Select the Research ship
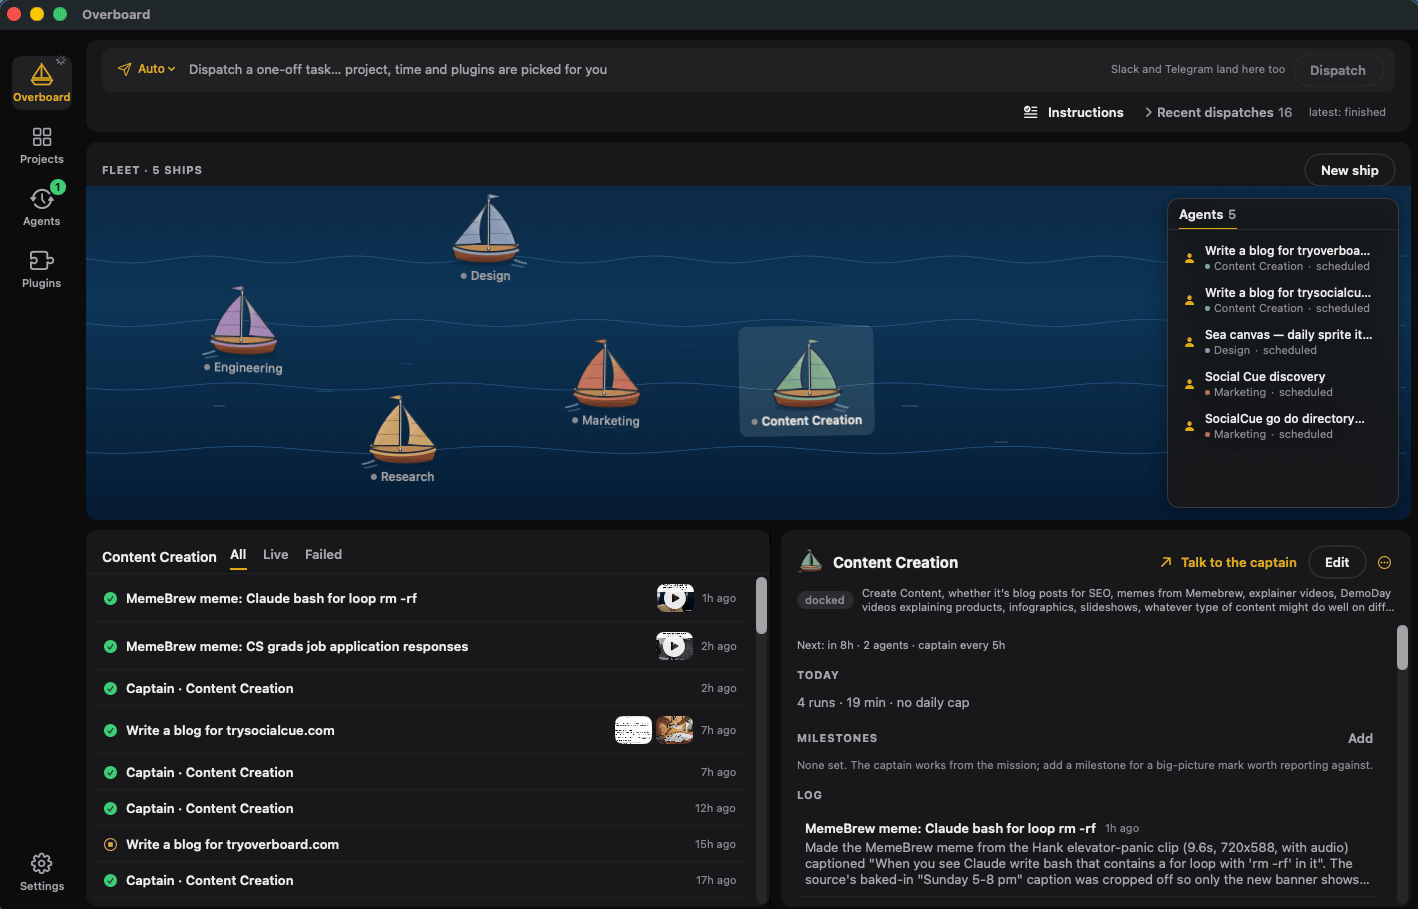The height and width of the screenshot is (909, 1418). tap(403, 439)
